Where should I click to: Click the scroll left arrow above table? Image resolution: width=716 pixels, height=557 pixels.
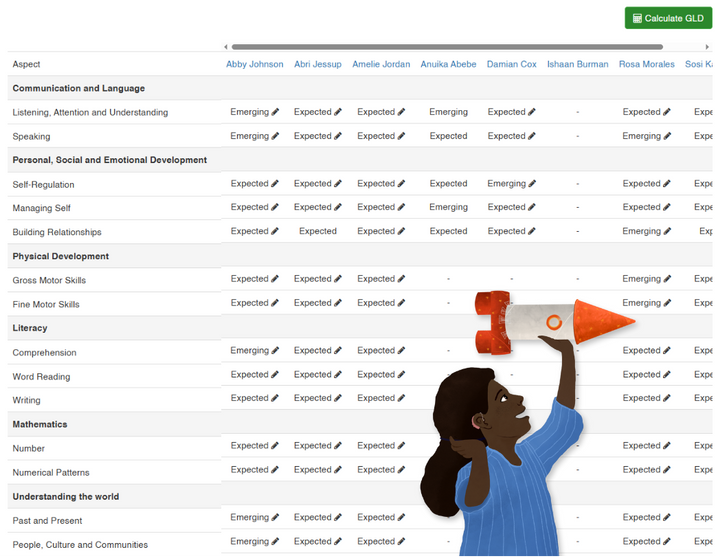(226, 46)
